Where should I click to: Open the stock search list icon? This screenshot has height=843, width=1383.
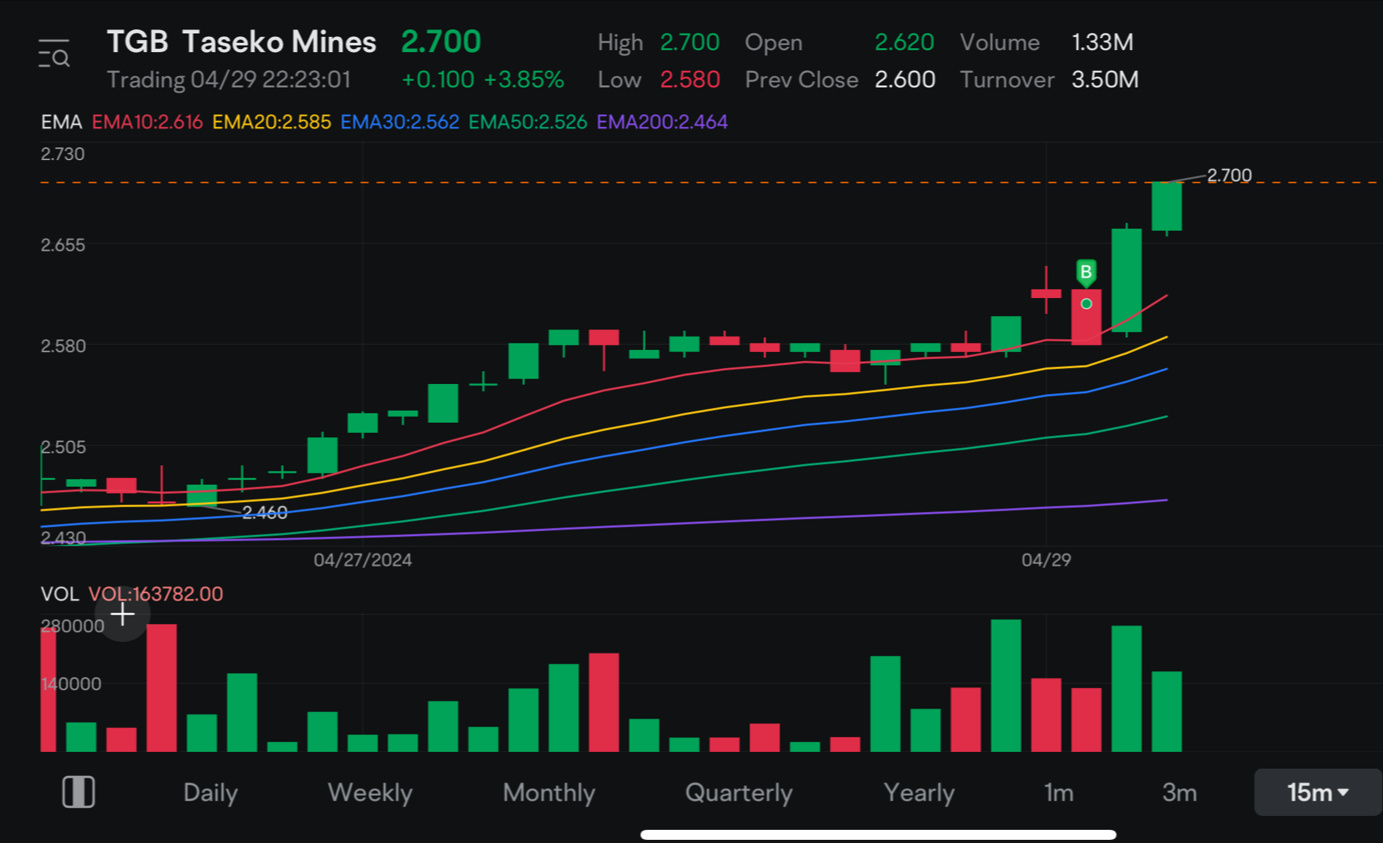coord(54,54)
